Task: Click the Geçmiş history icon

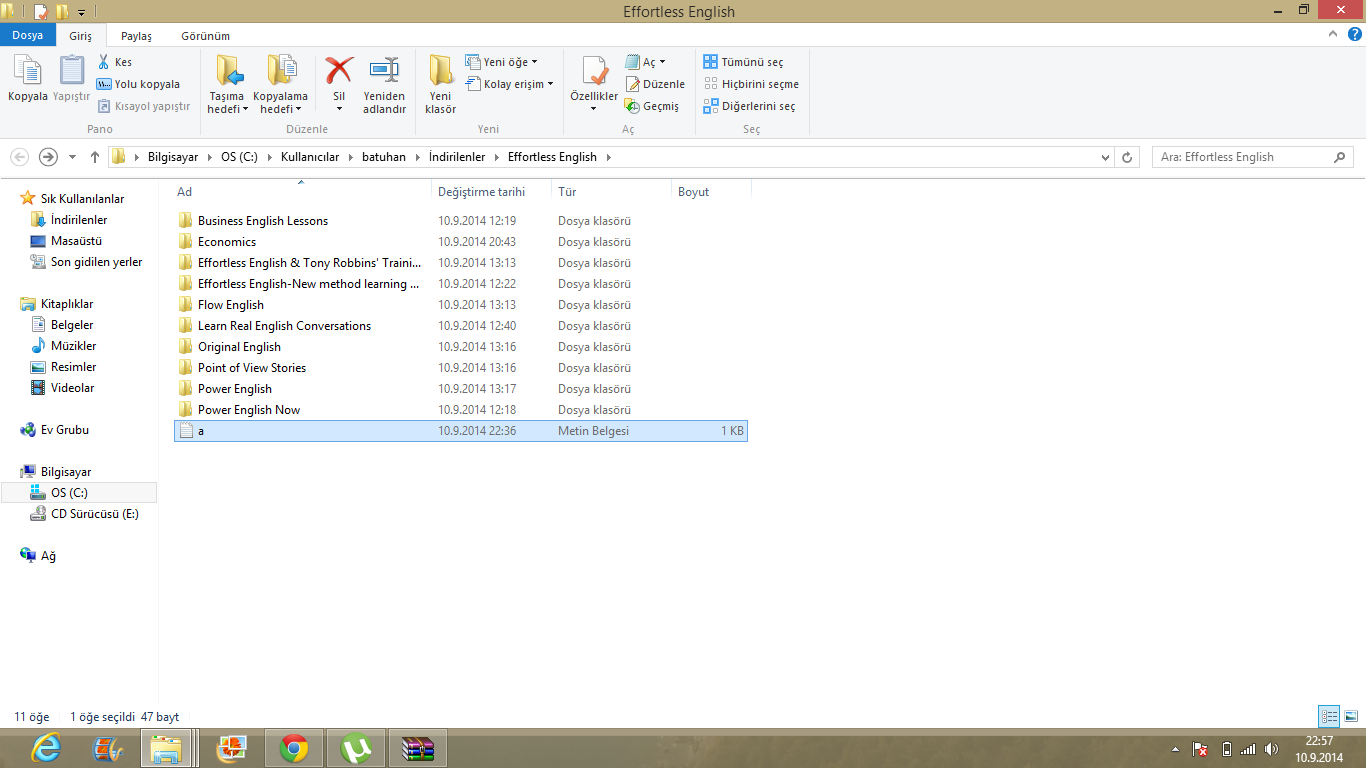Action: [633, 106]
